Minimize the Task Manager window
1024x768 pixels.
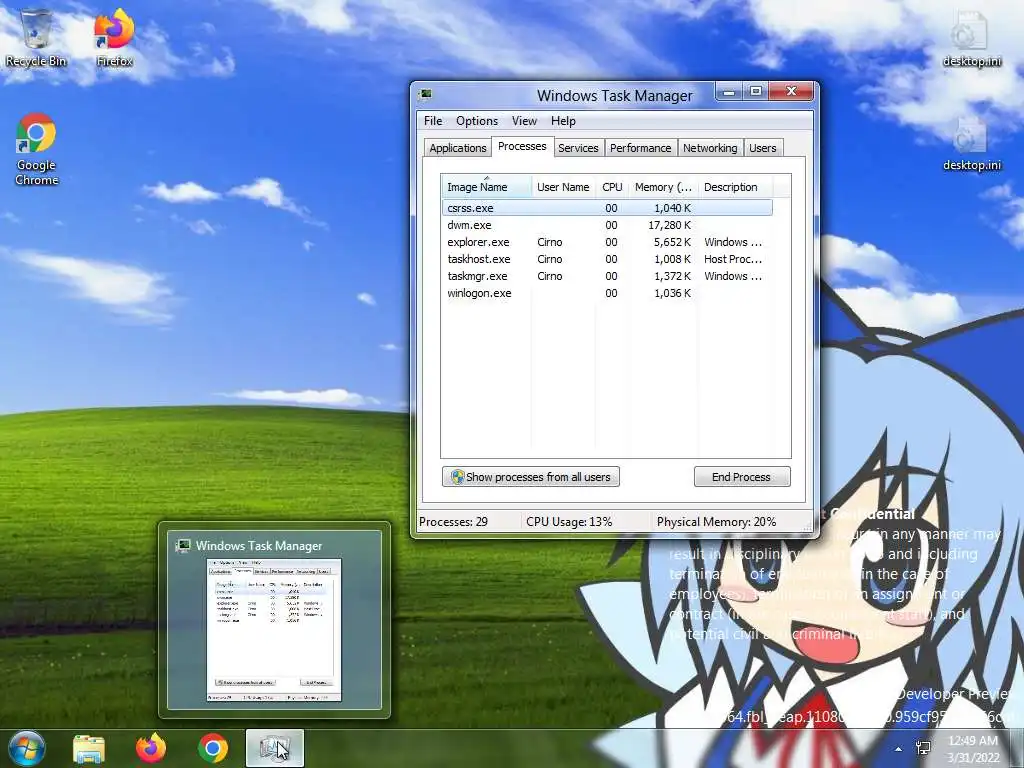point(729,92)
